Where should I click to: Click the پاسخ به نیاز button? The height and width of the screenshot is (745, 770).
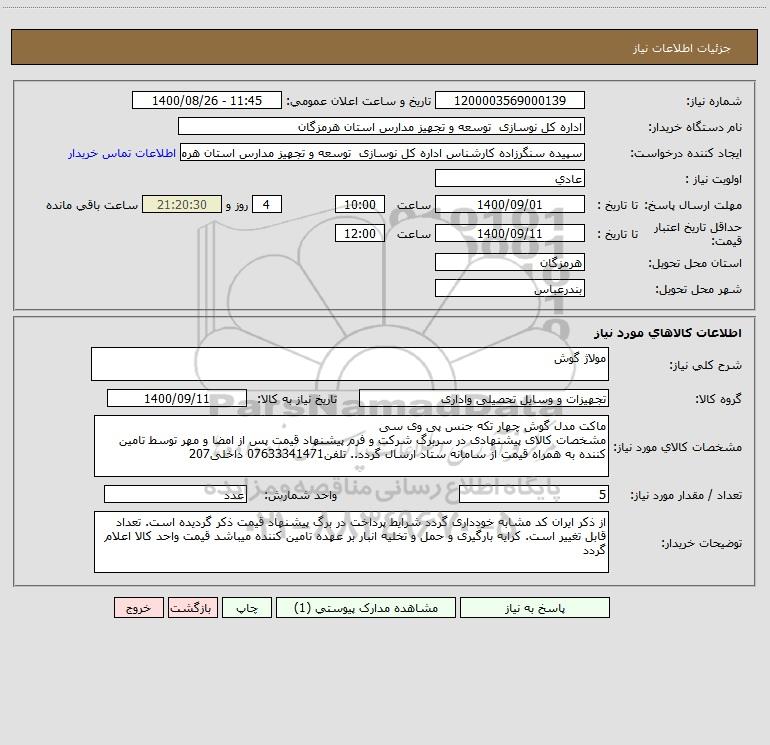pos(535,607)
